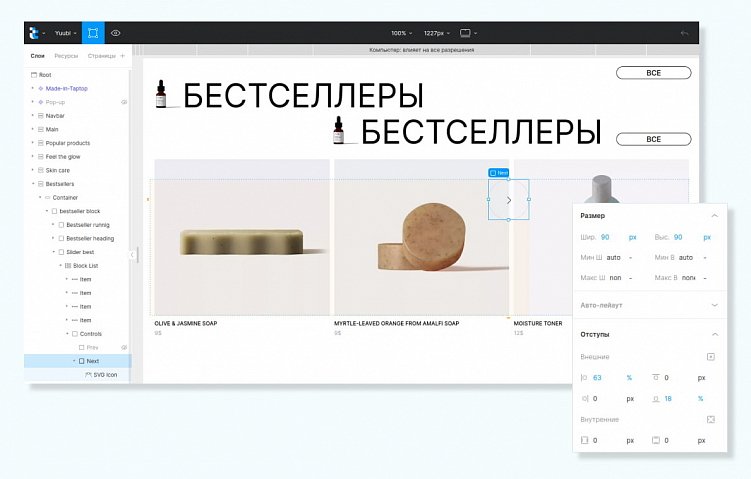Collapse the left layers panel handle
The width and height of the screenshot is (751, 479).
132,255
